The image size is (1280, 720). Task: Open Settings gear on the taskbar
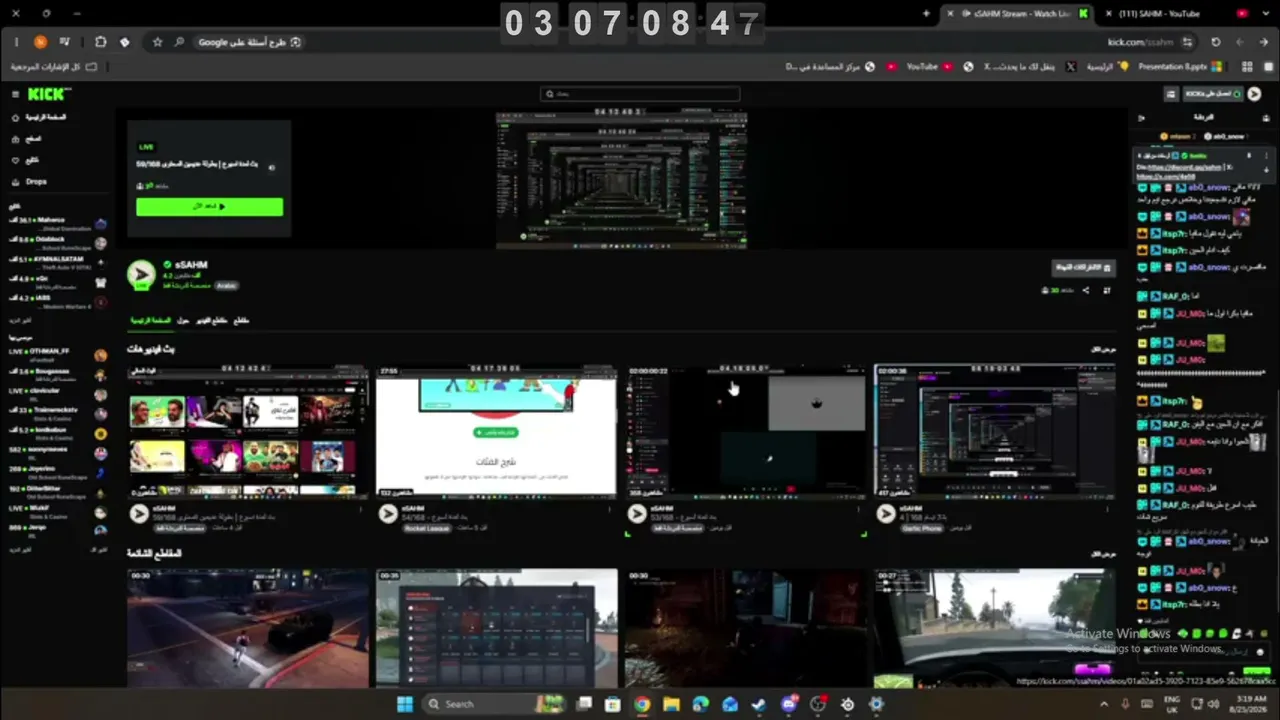(876, 704)
